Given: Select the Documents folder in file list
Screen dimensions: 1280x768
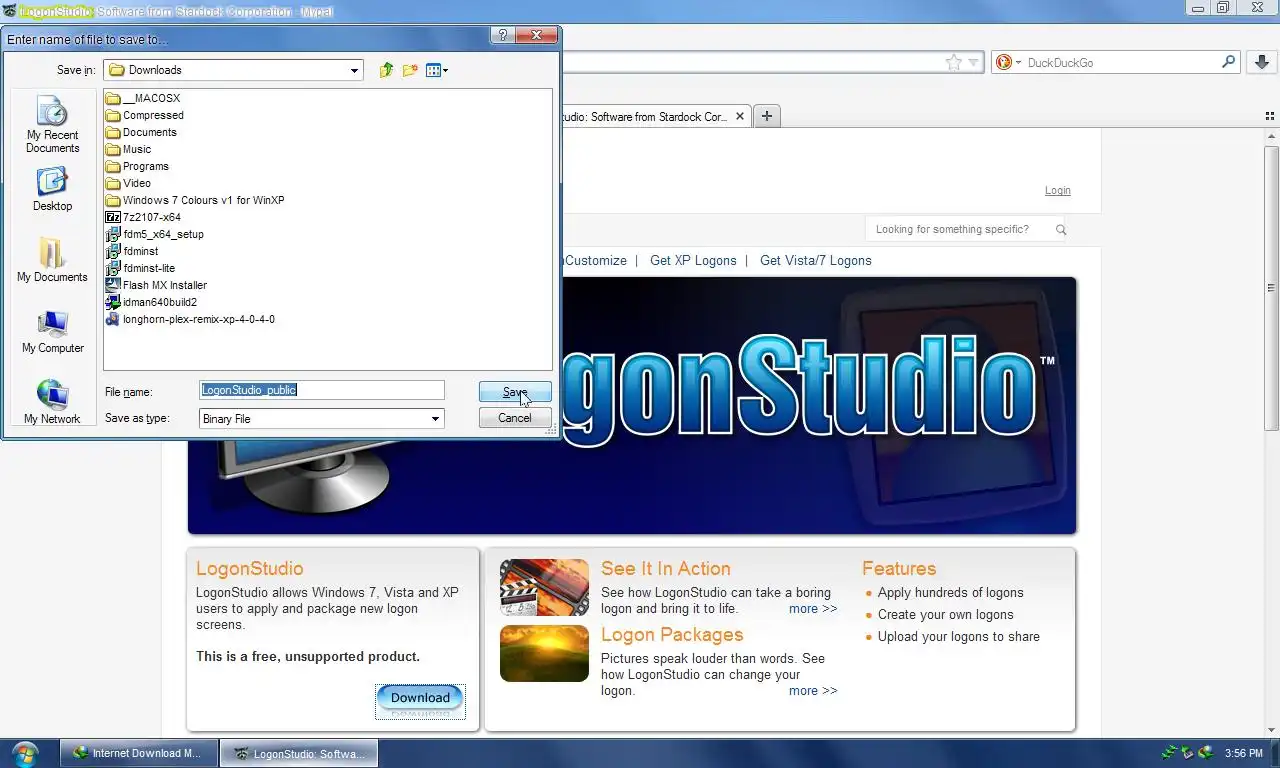Looking at the screenshot, I should (x=141, y=132).
